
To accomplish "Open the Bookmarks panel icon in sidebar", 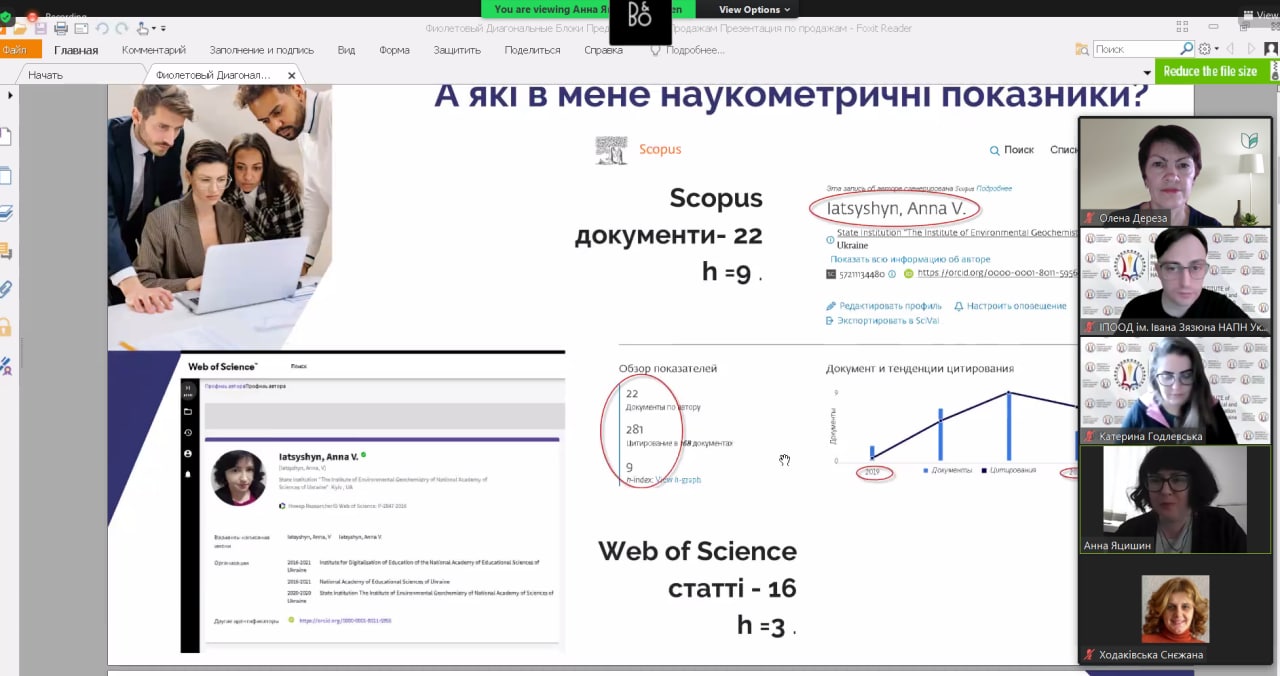I will pos(6,137).
